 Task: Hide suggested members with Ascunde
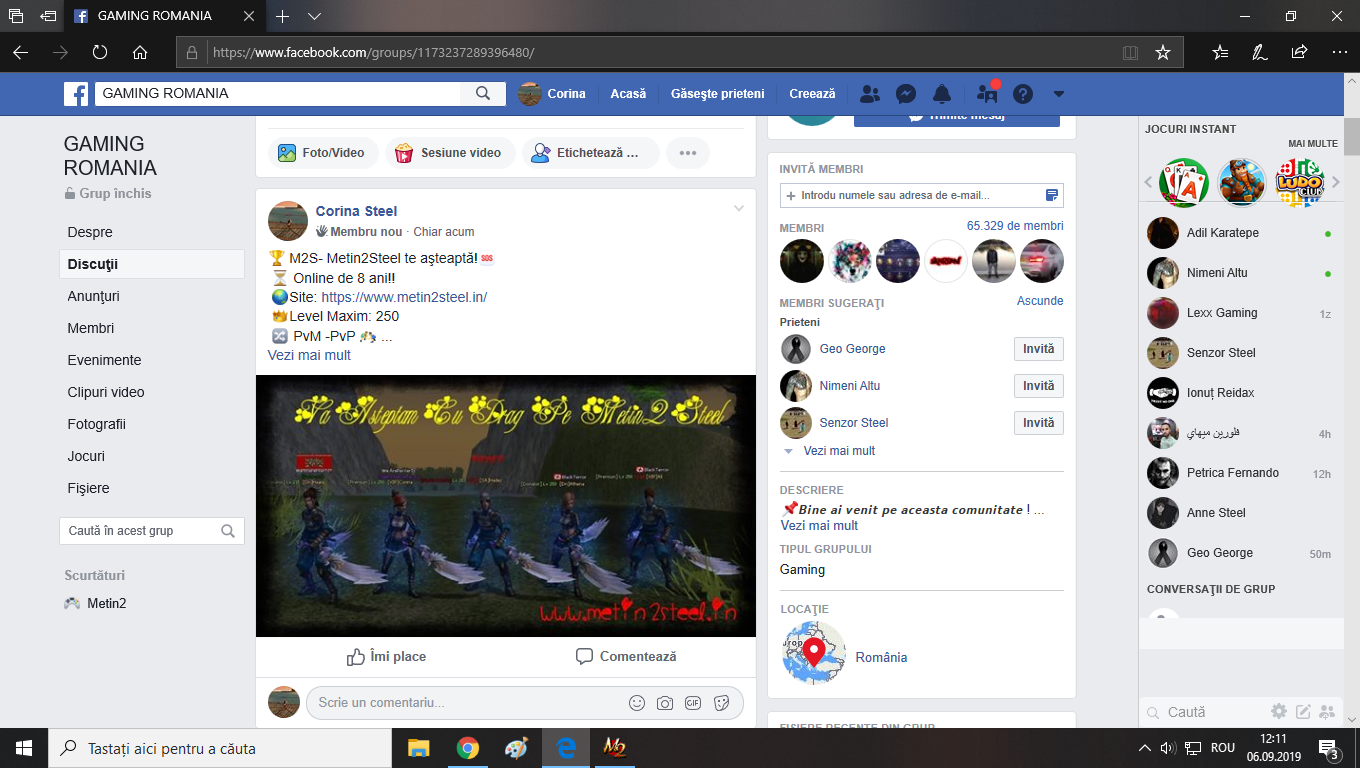coord(1040,301)
